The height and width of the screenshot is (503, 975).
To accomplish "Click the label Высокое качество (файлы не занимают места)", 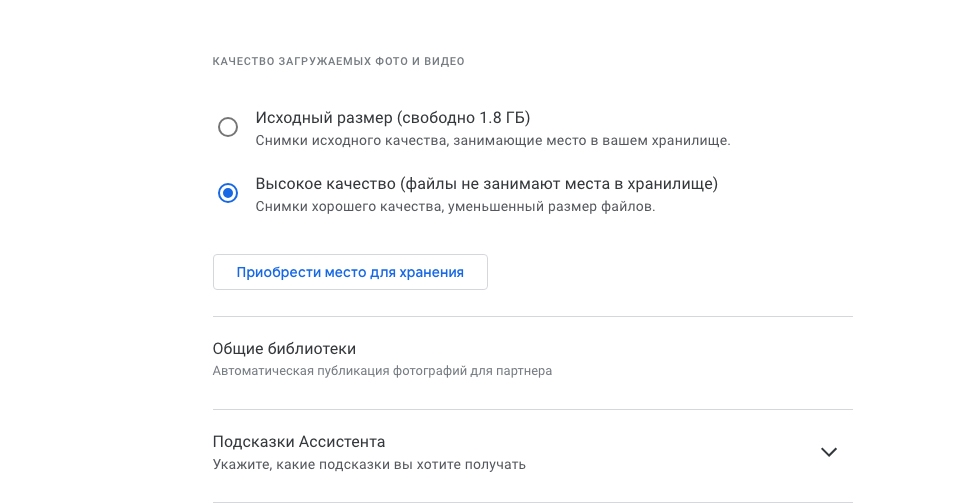I will click(x=487, y=183).
